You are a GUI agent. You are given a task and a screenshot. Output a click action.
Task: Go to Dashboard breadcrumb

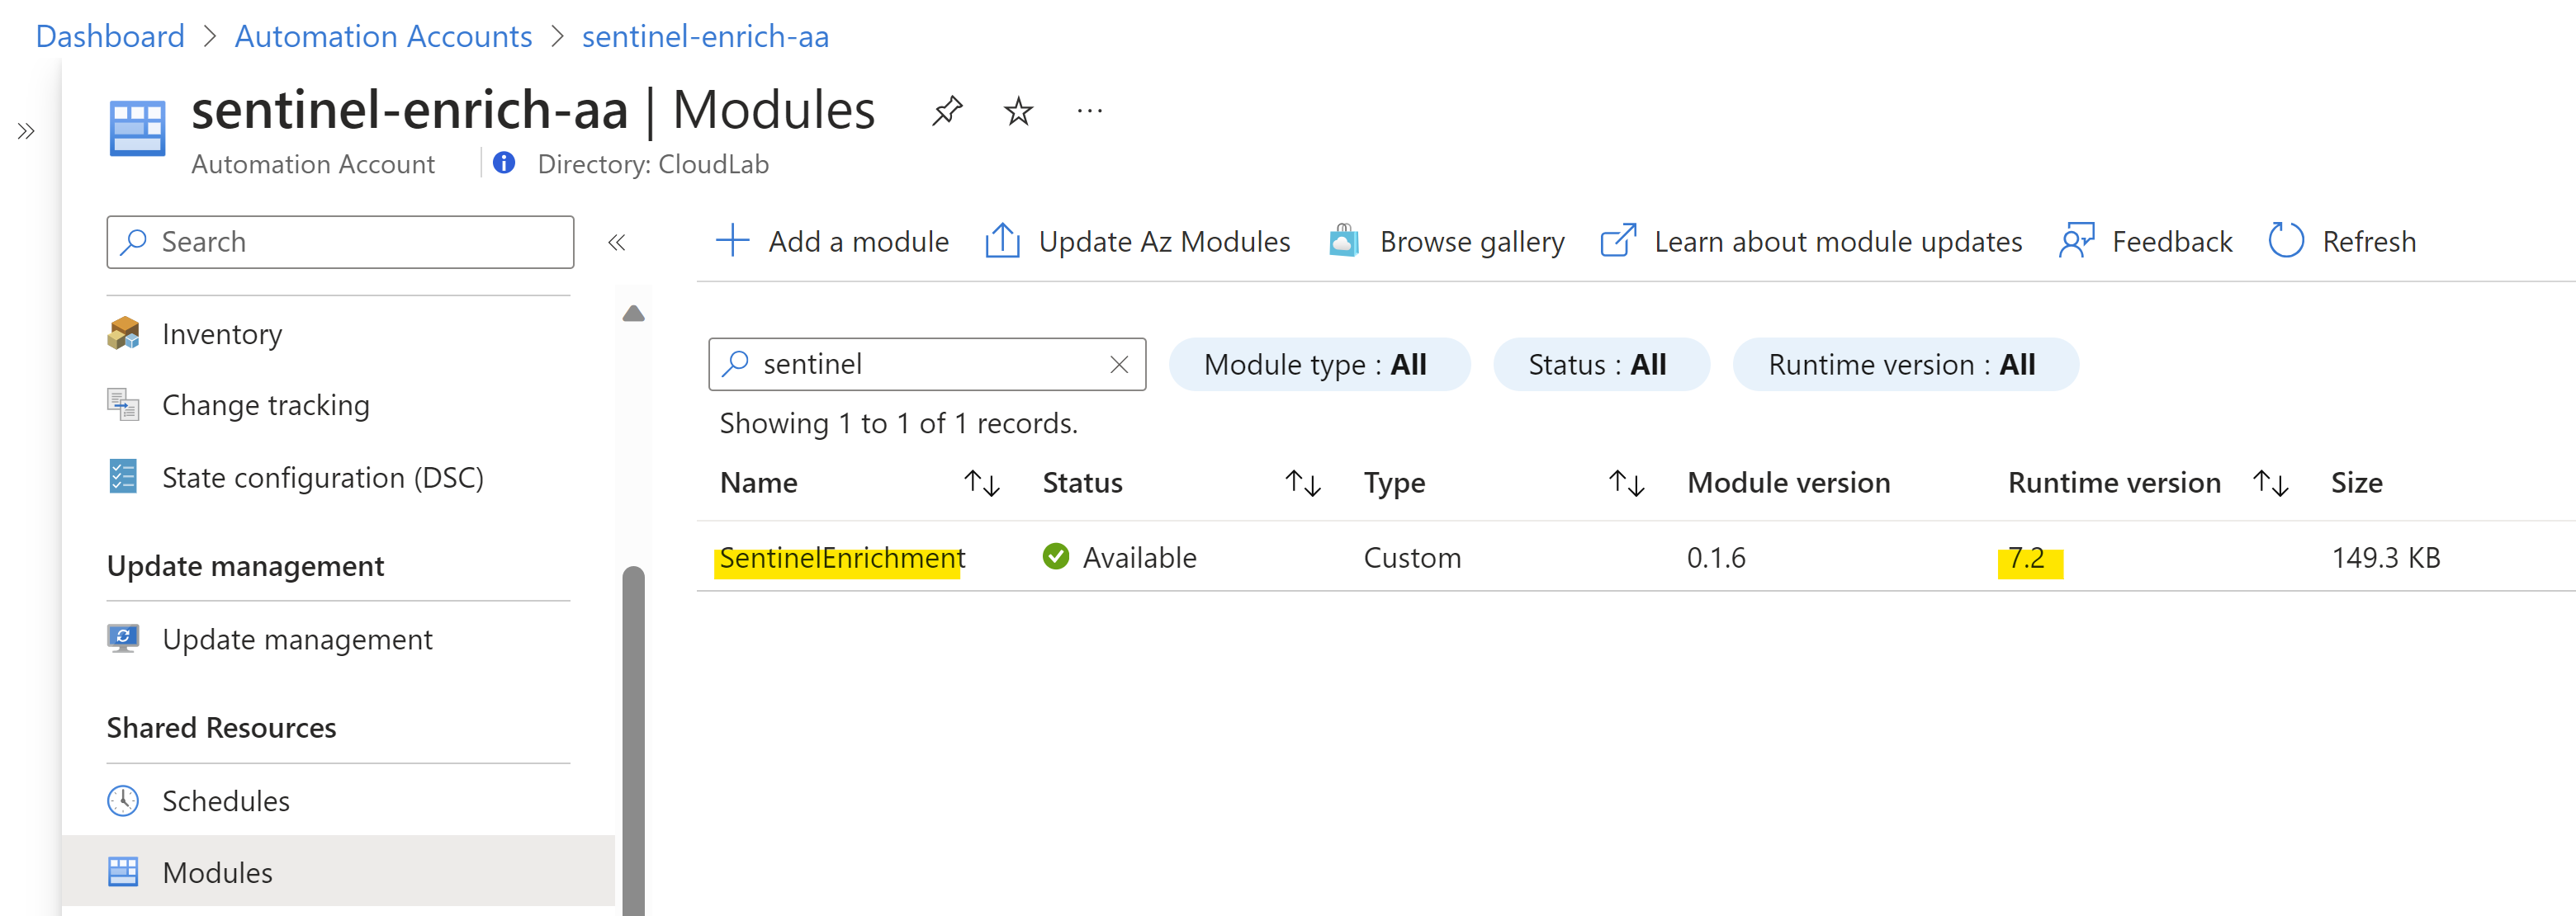pos(110,36)
